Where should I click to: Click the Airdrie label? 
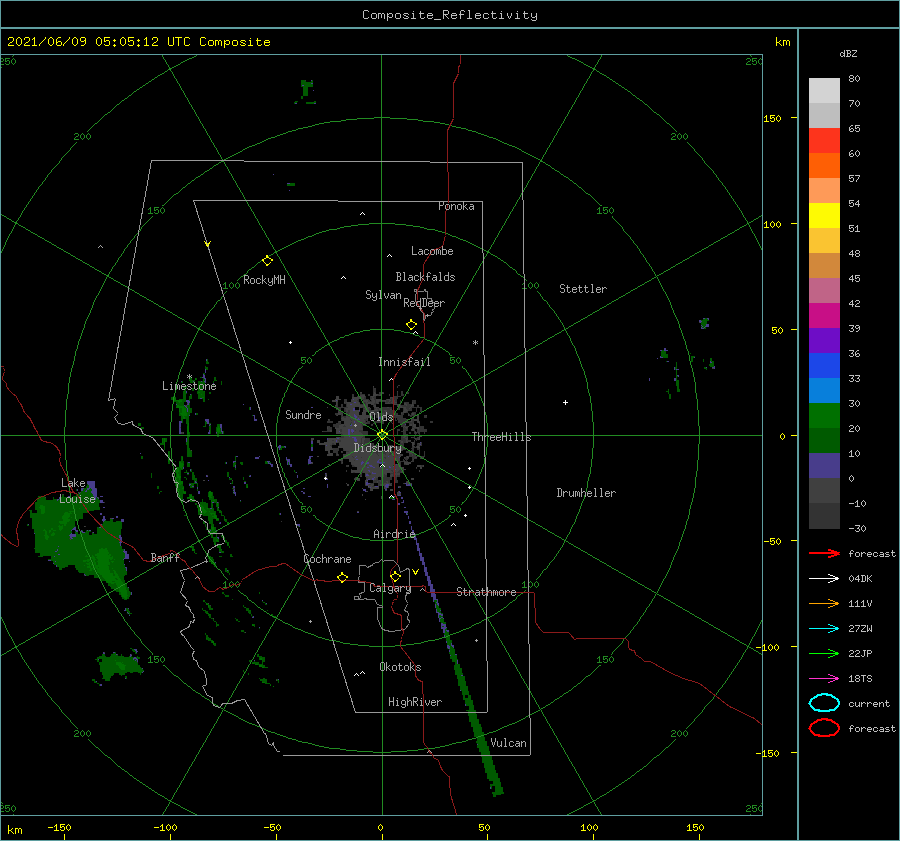[394, 534]
